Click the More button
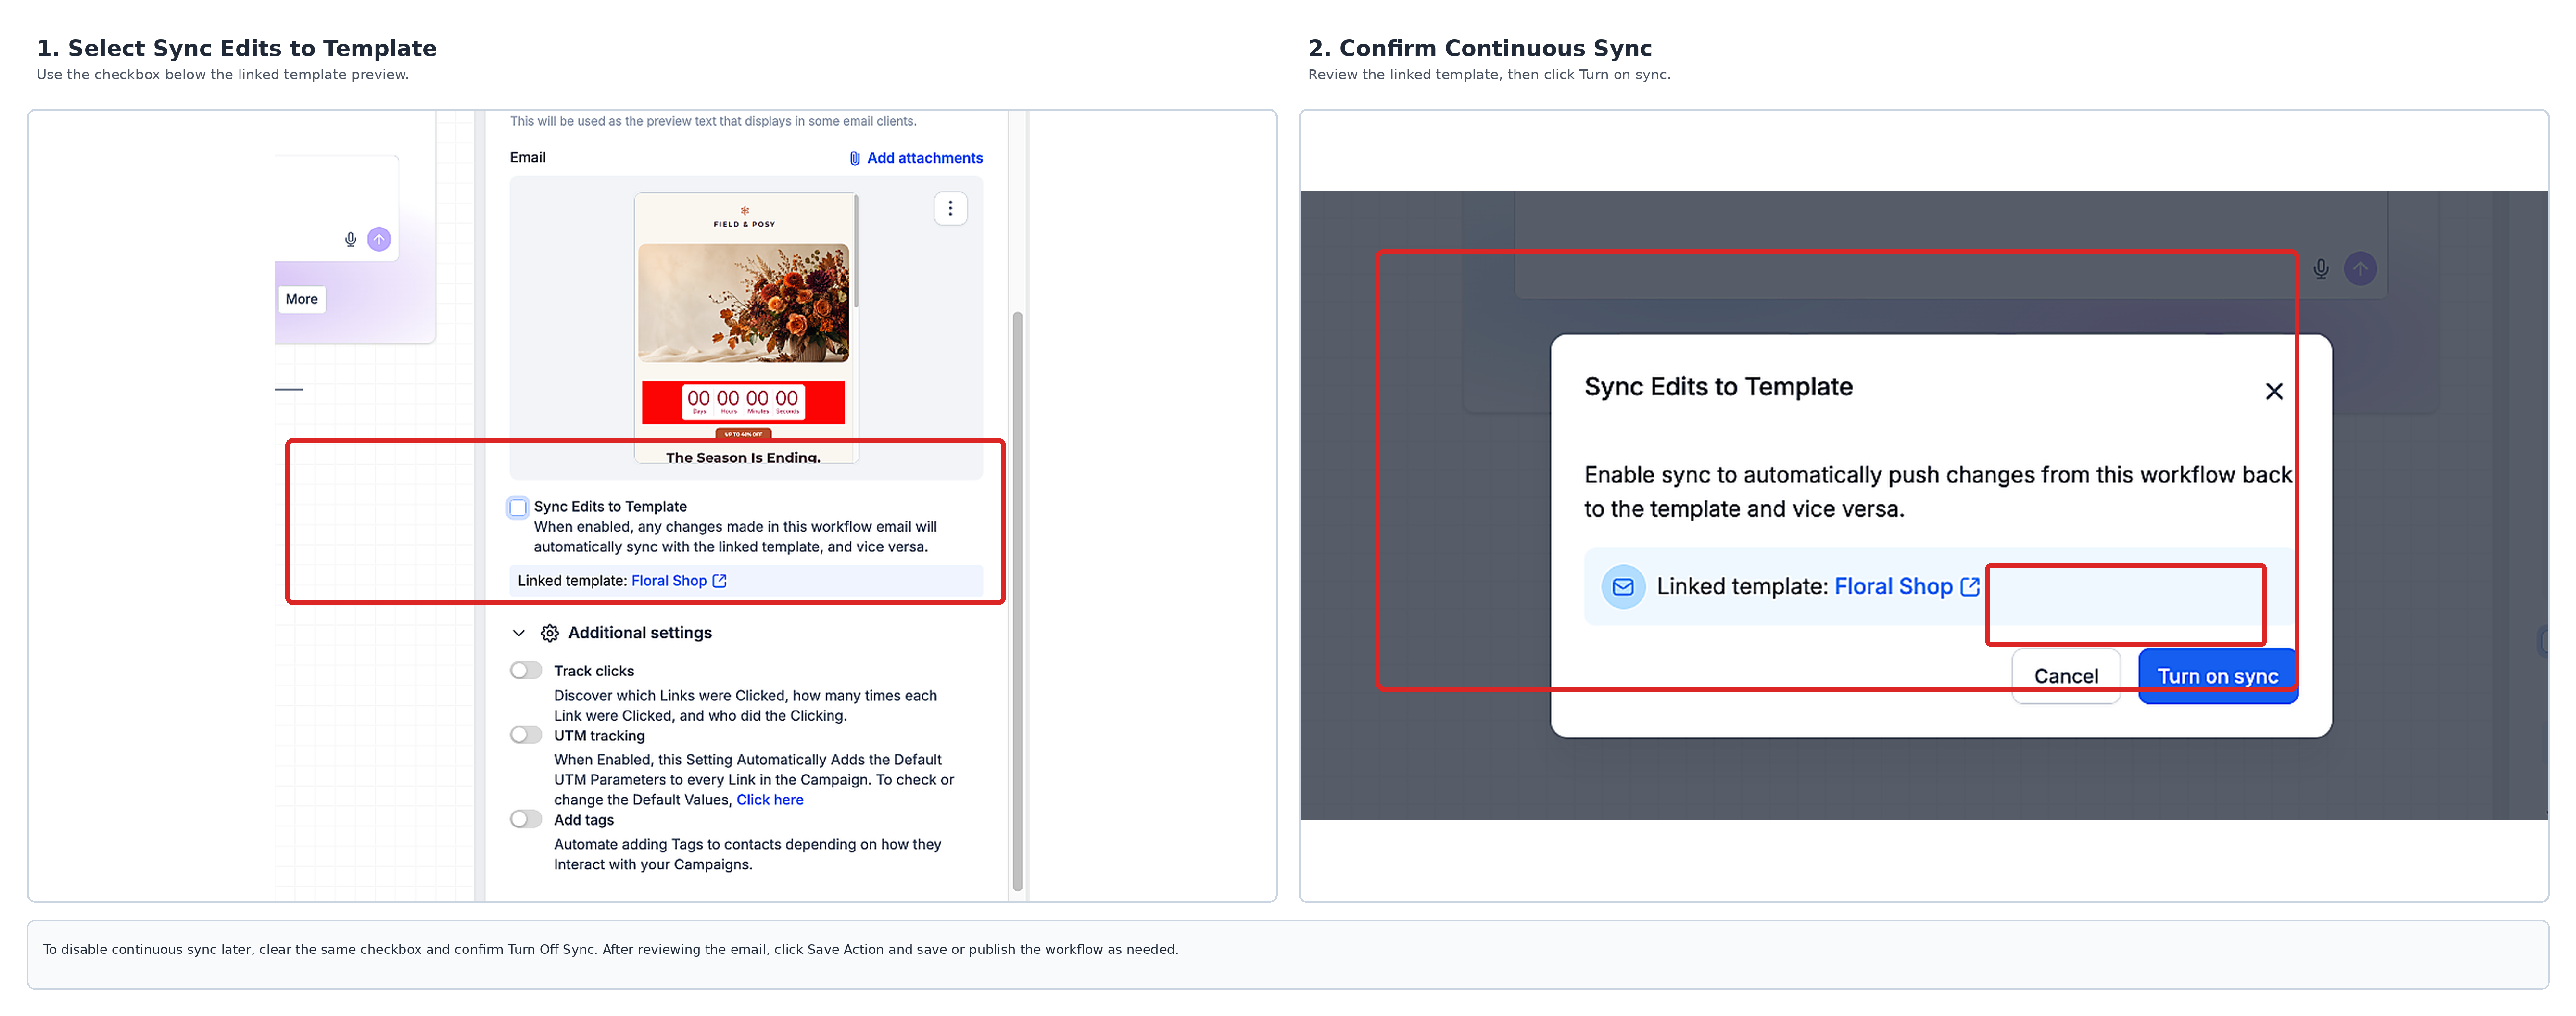 tap(302, 299)
